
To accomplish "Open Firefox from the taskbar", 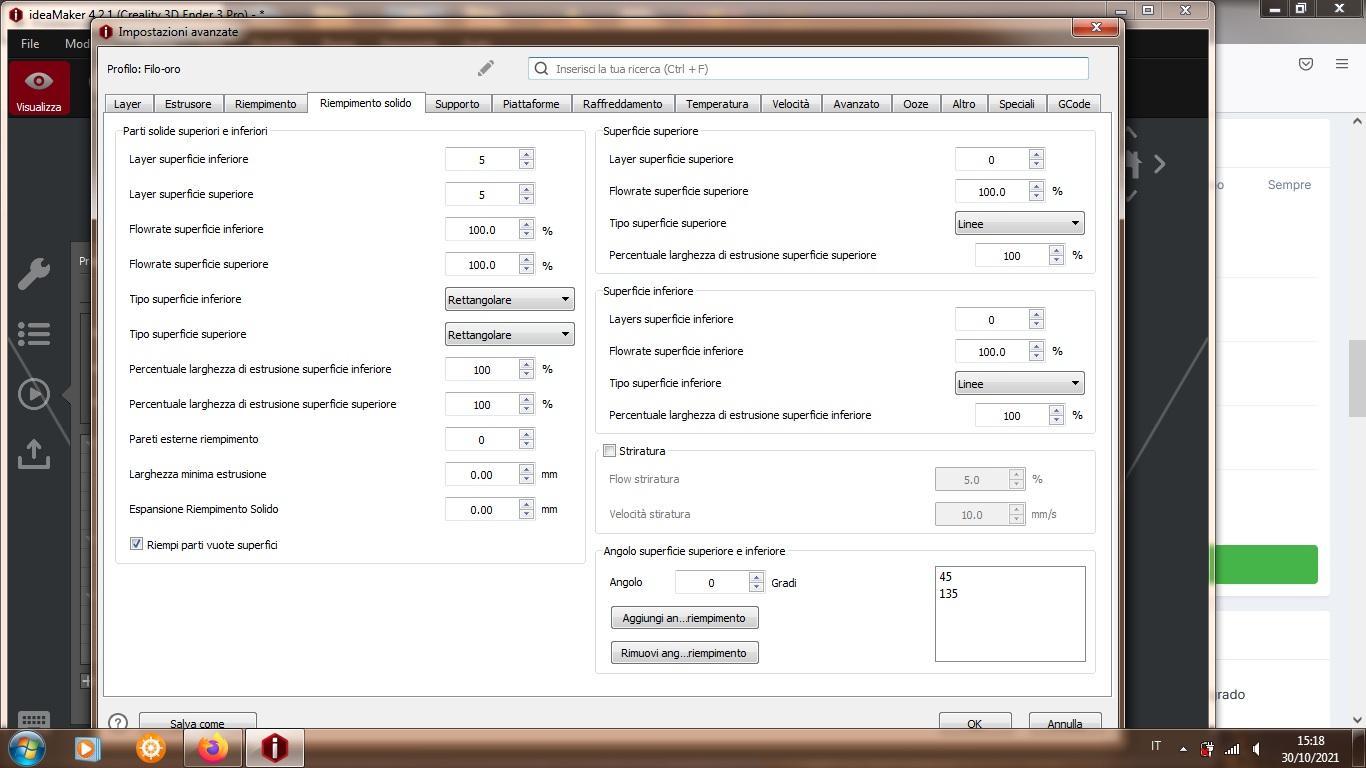I will 212,748.
